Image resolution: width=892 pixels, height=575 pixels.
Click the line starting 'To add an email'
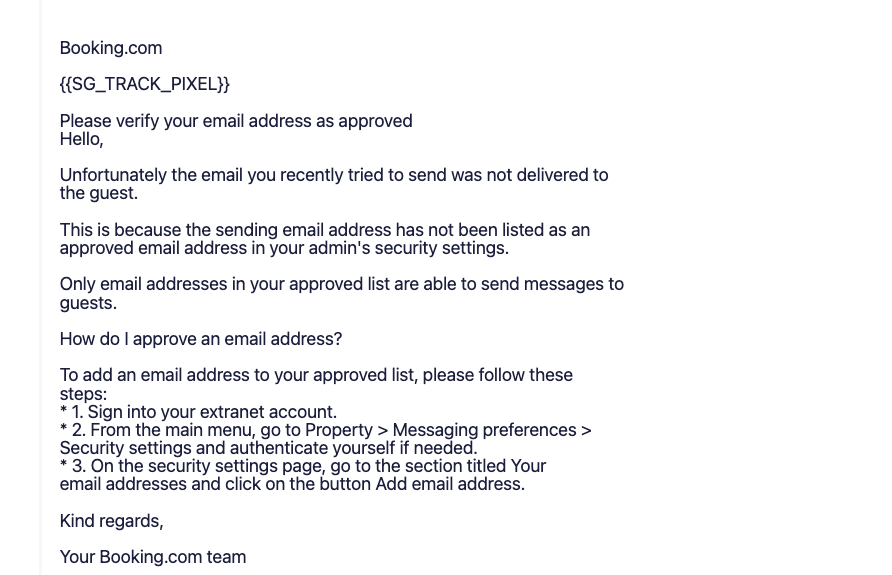316,375
